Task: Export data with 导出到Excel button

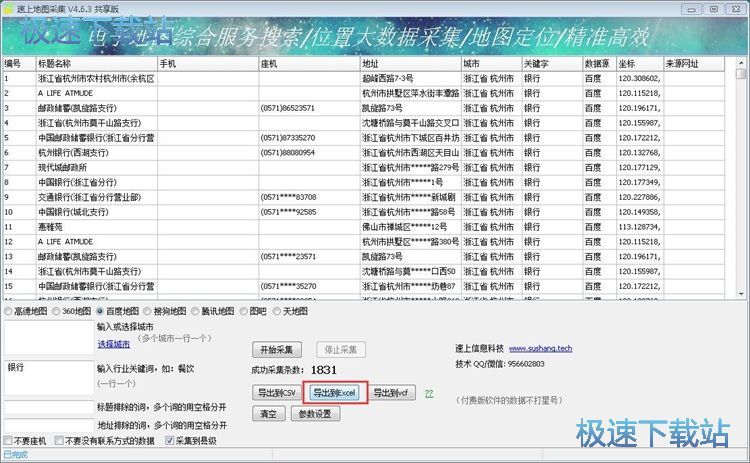Action: (334, 393)
